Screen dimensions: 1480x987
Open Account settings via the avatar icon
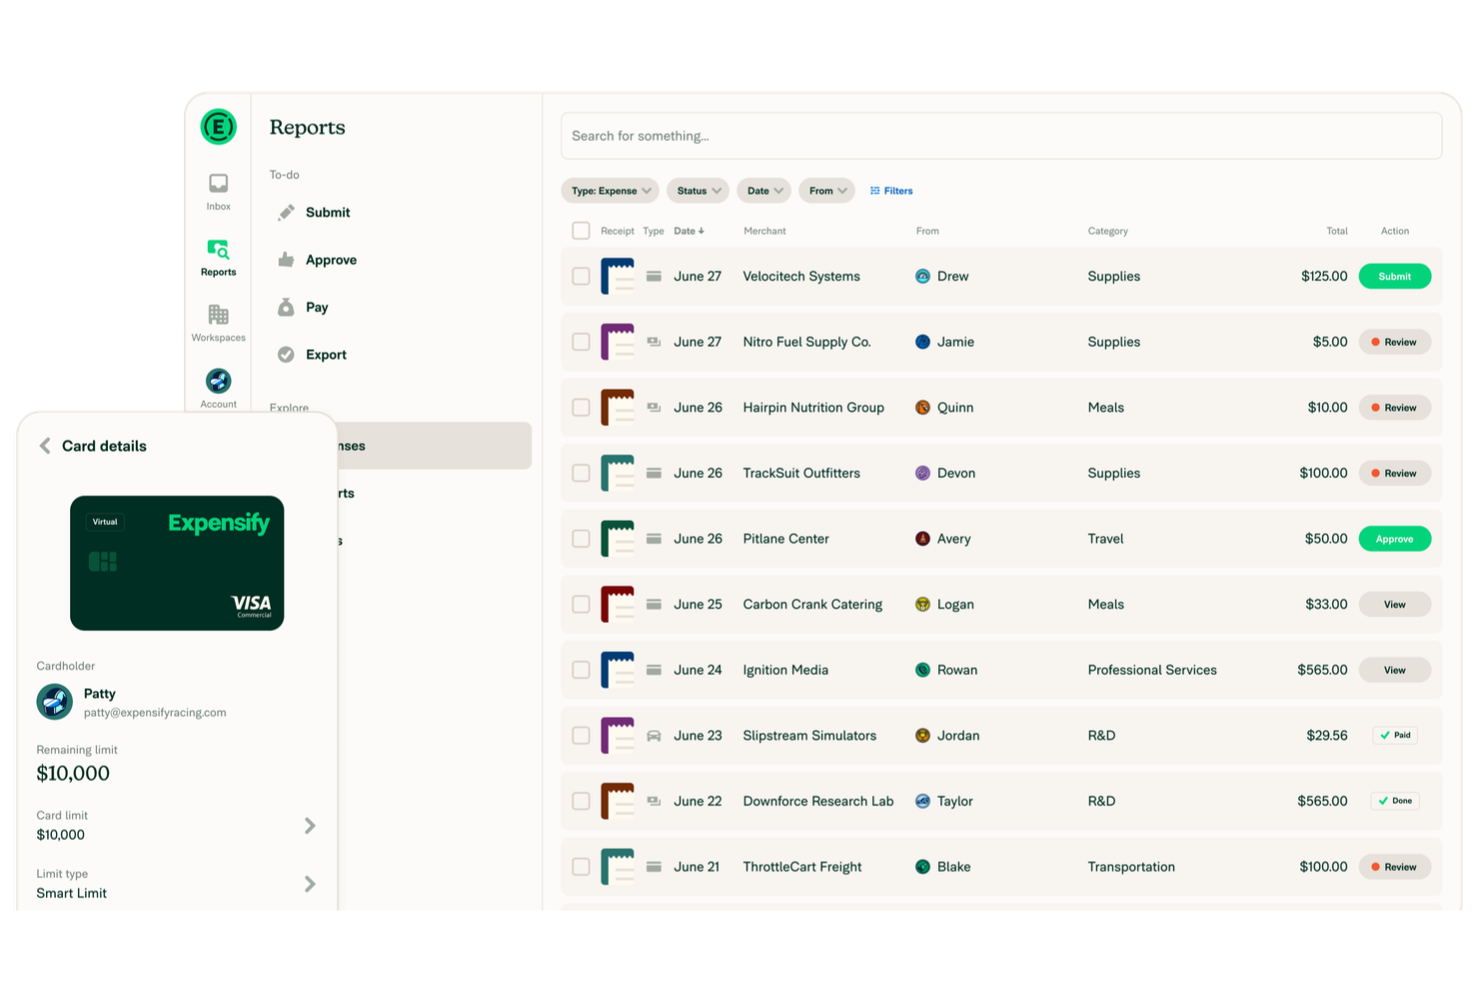pyautogui.click(x=217, y=381)
